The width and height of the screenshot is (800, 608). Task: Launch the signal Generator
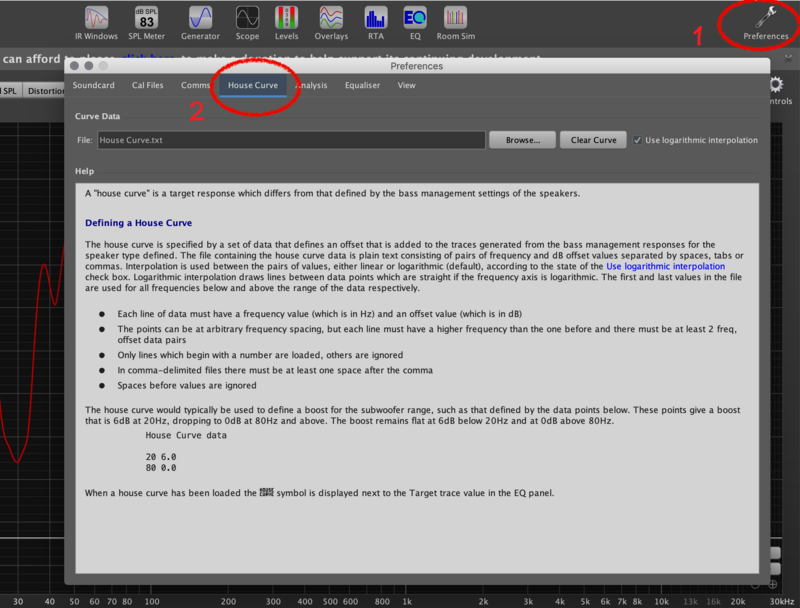click(x=200, y=20)
